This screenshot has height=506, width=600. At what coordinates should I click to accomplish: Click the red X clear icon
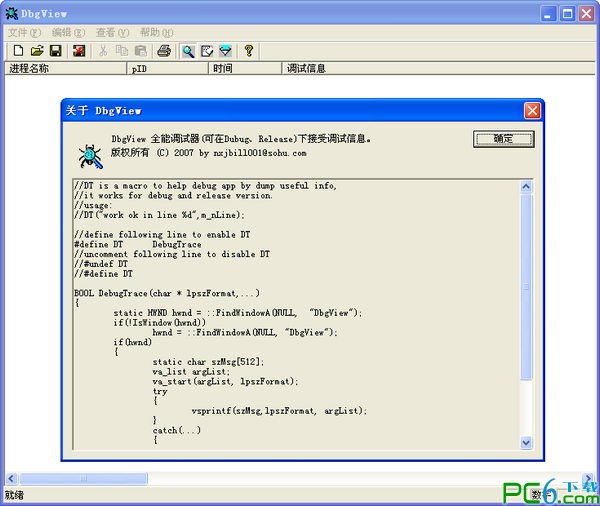(x=79, y=51)
